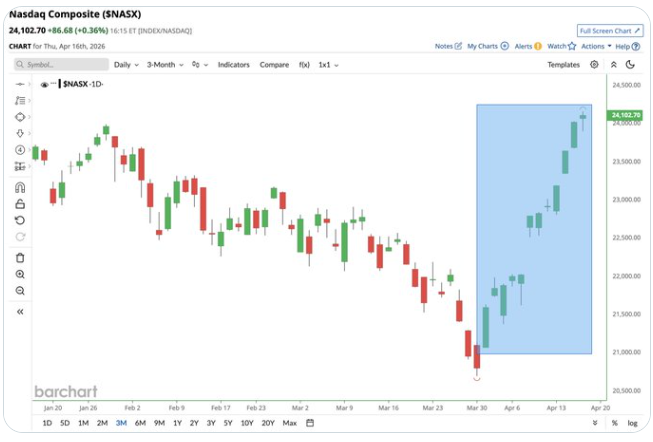Open the My Charts link
This screenshot has width=653, height=442.
pos(484,46)
